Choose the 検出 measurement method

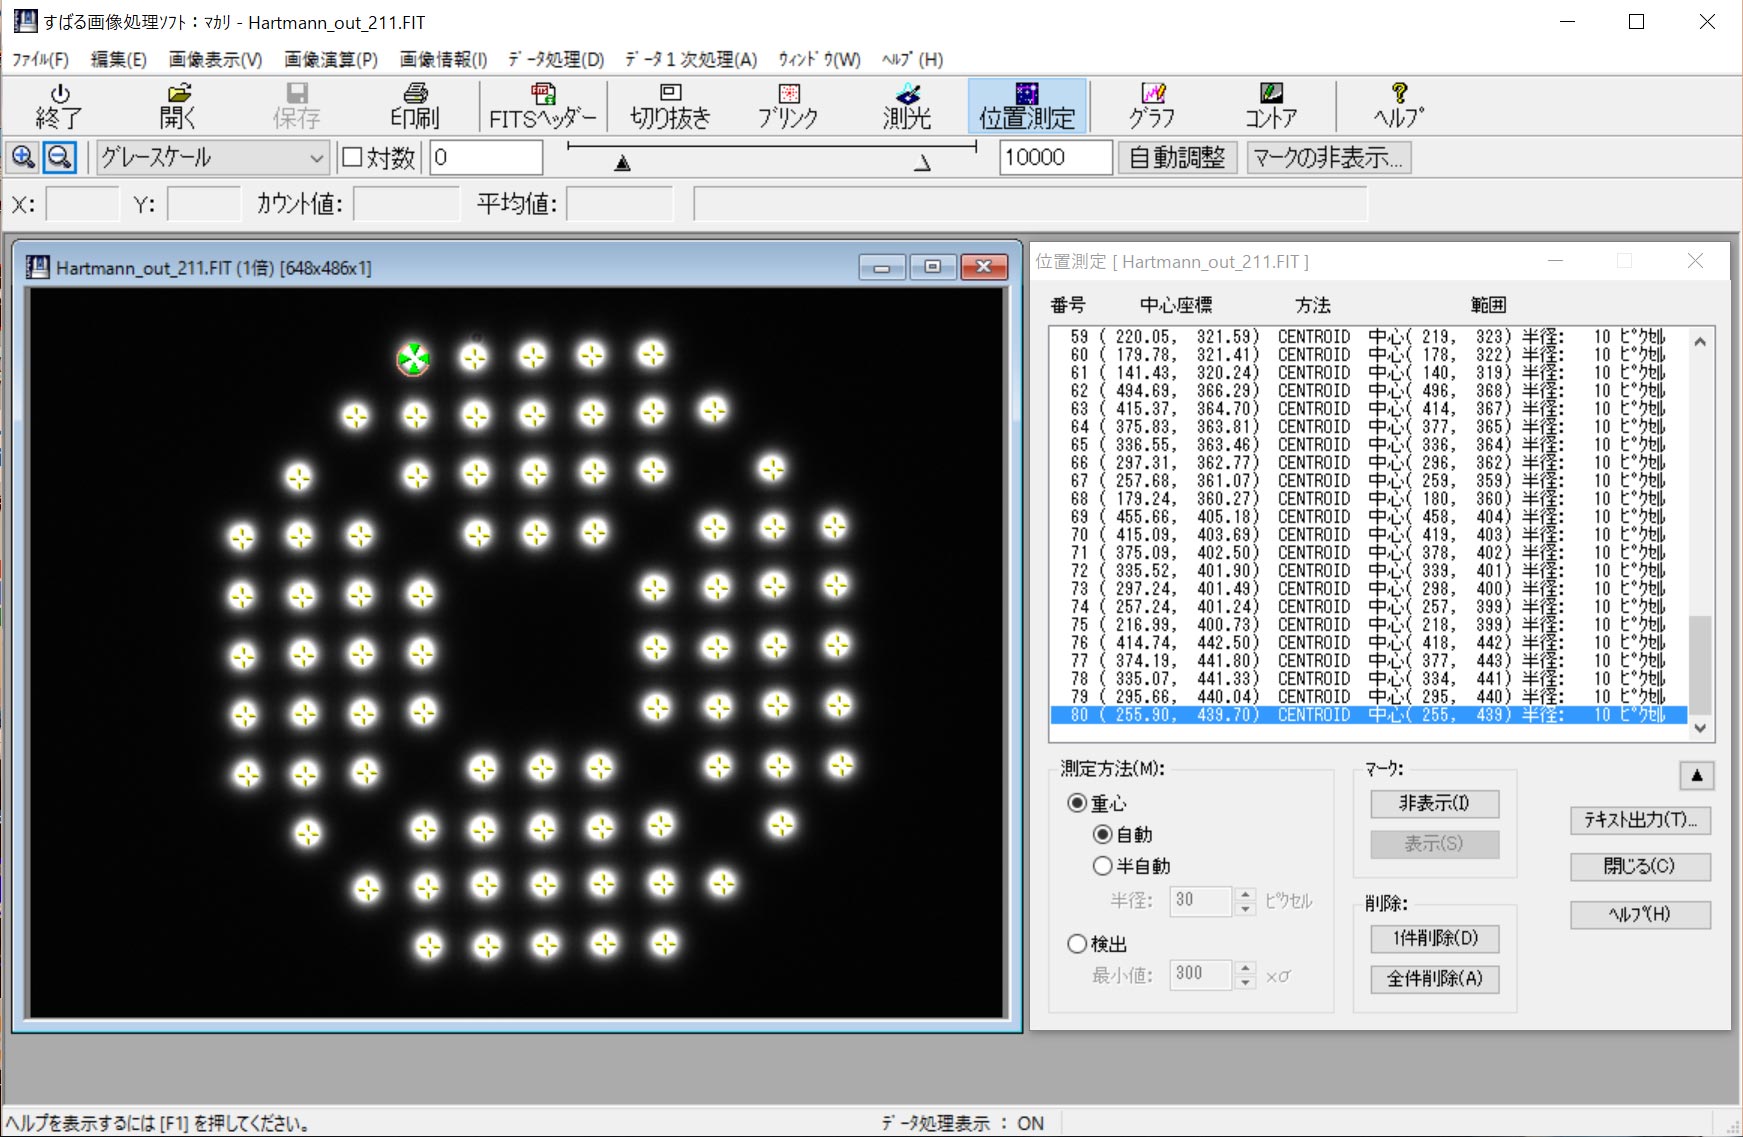click(x=1077, y=944)
